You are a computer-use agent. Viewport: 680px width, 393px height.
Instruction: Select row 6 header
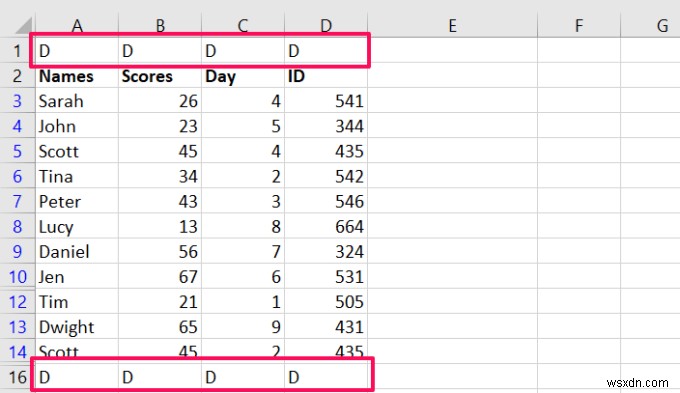tap(17, 177)
